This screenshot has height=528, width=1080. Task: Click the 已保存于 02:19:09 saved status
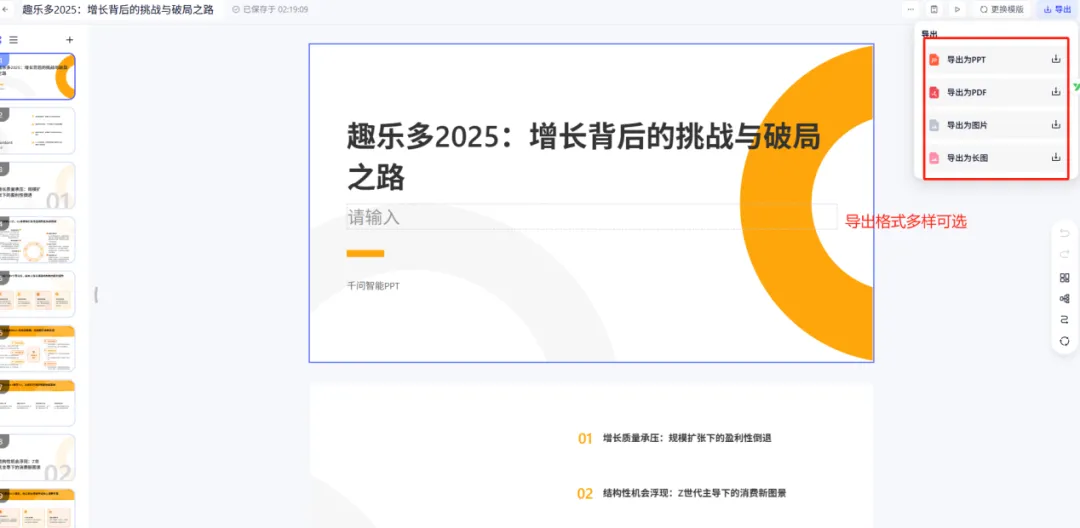[x=271, y=10]
